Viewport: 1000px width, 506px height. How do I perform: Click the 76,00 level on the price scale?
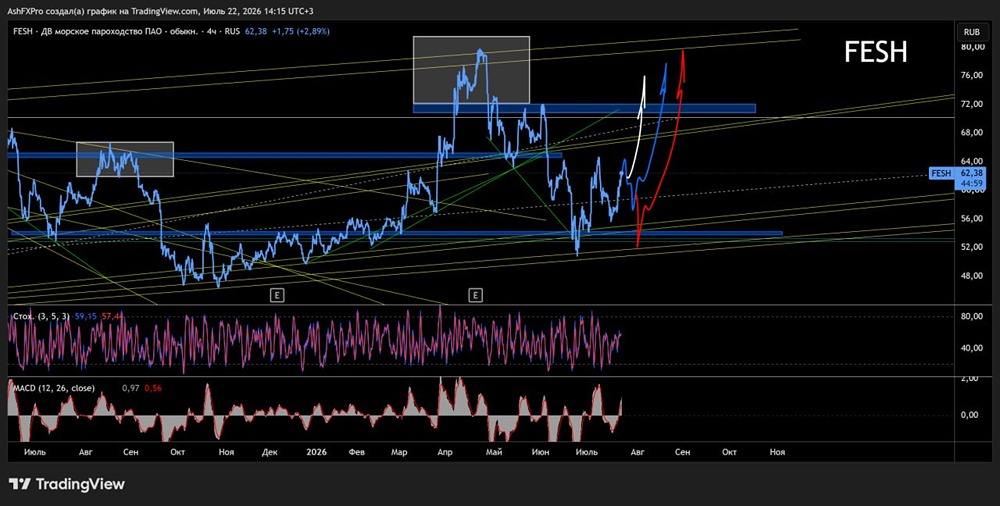pyautogui.click(x=971, y=75)
